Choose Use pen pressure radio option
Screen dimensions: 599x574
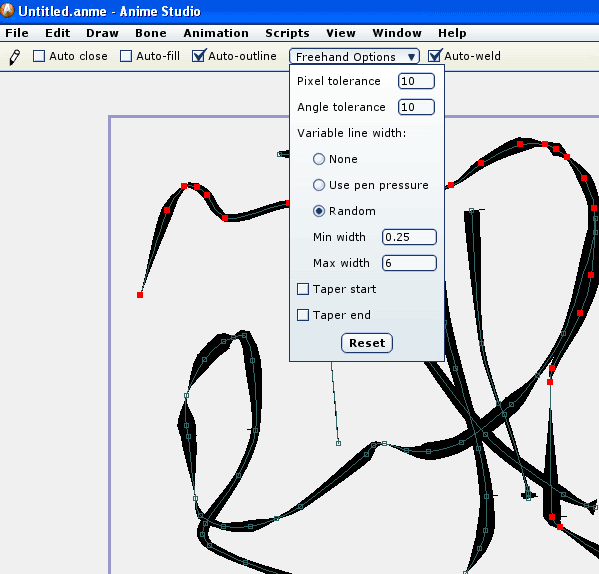319,185
